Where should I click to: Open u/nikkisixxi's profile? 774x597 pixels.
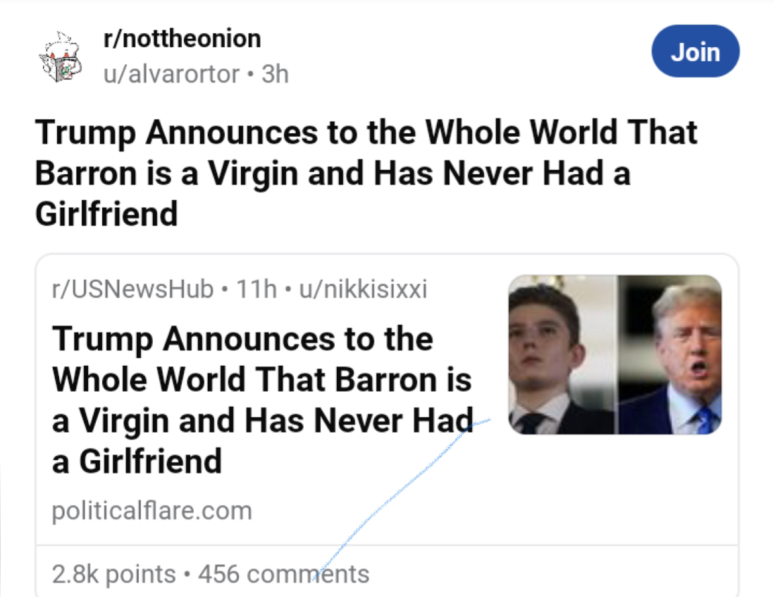[x=363, y=290]
